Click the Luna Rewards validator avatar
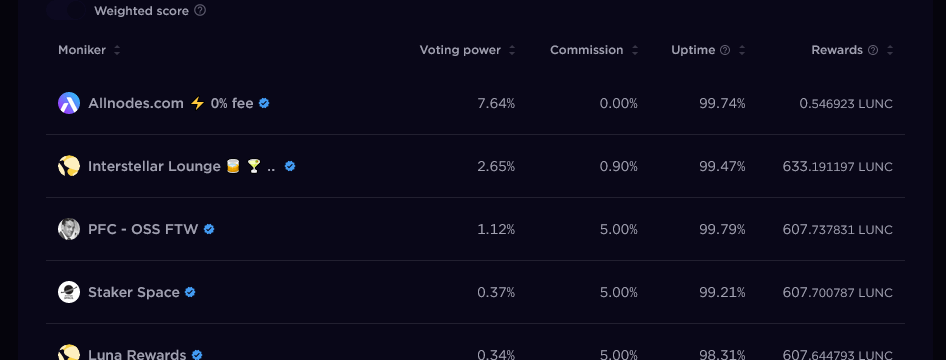946x360 pixels. click(x=69, y=353)
